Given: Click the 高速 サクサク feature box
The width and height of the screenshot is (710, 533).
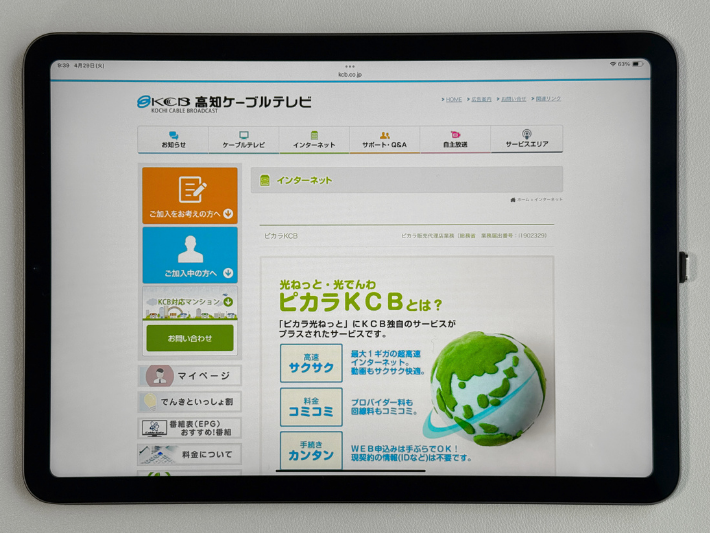Looking at the screenshot, I should coord(311,363).
